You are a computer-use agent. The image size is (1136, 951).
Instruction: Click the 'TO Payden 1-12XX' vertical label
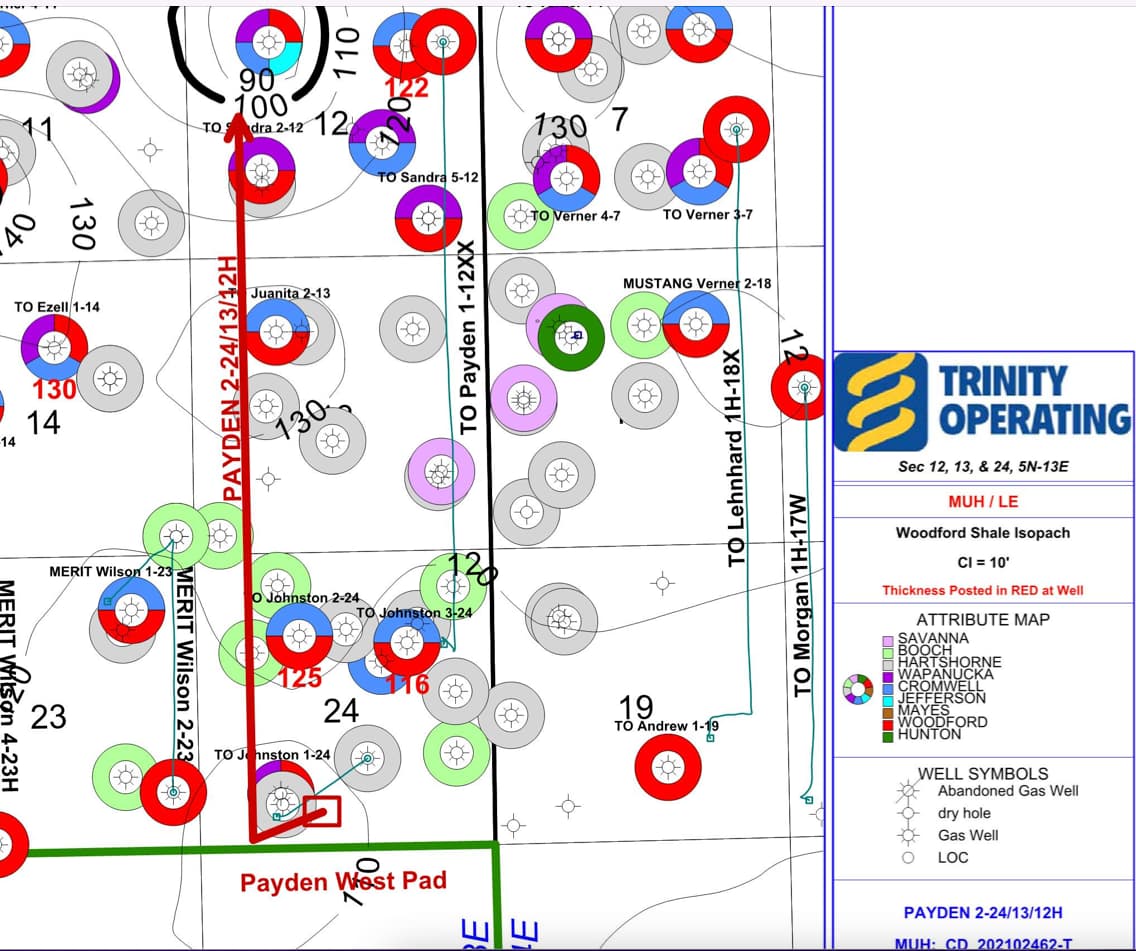pos(469,338)
